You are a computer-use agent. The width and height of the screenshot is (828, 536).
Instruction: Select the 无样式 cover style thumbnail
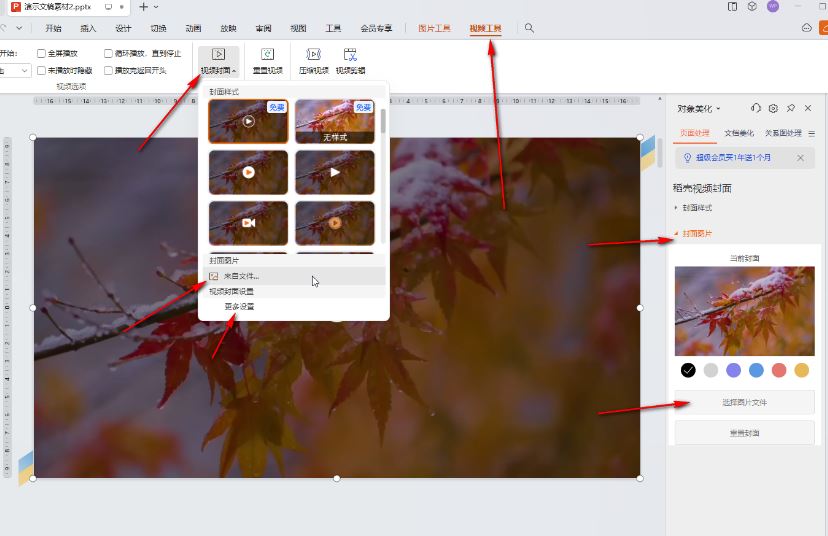click(334, 121)
